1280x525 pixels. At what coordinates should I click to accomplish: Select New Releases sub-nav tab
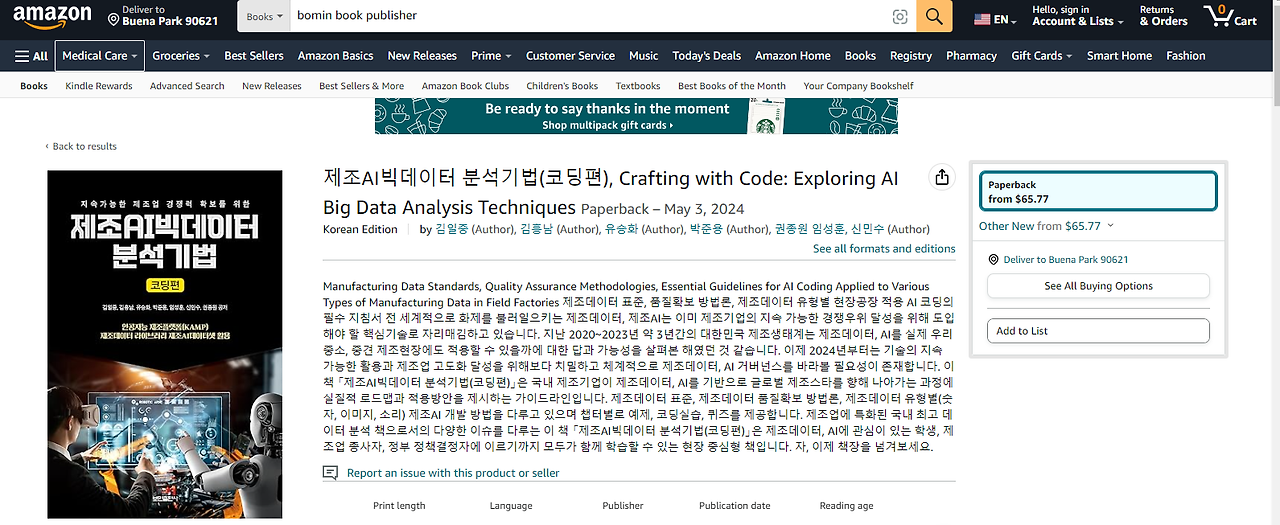pos(272,86)
